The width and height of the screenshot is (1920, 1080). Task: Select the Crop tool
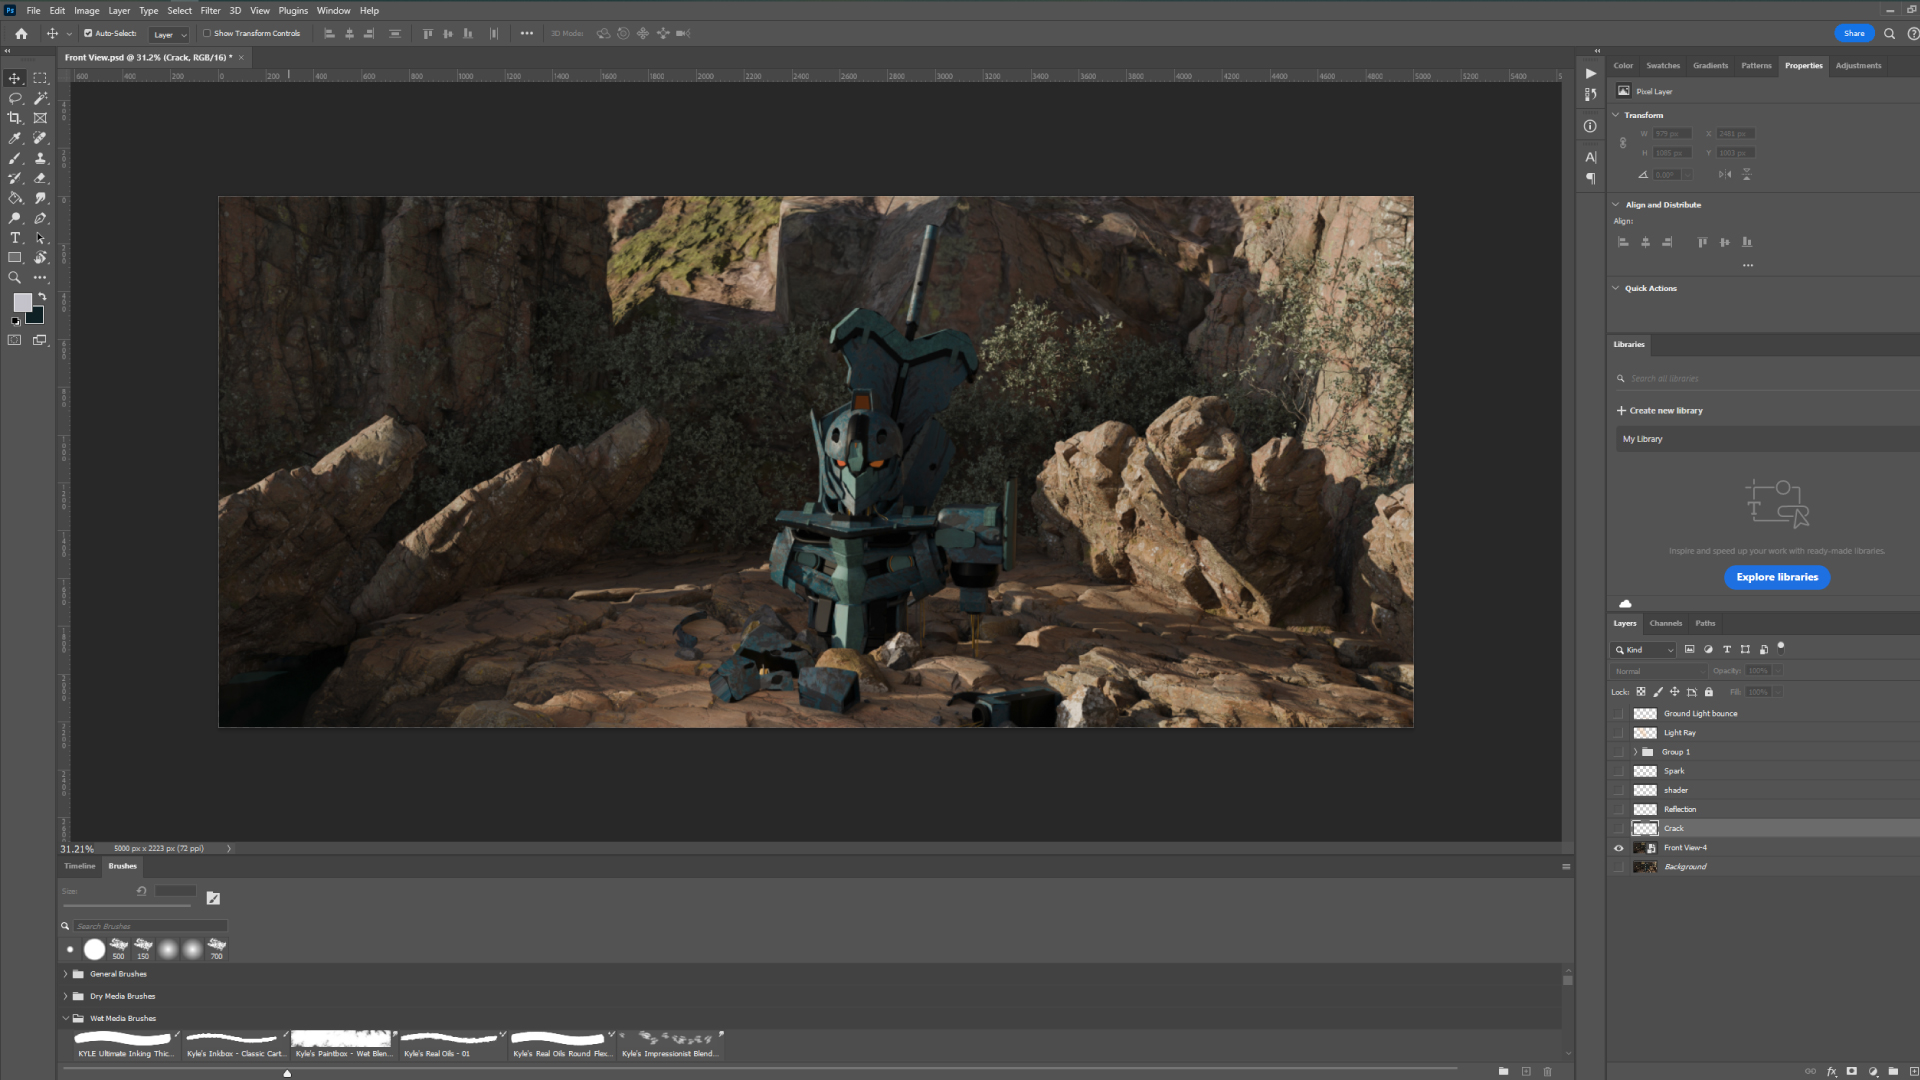point(15,118)
